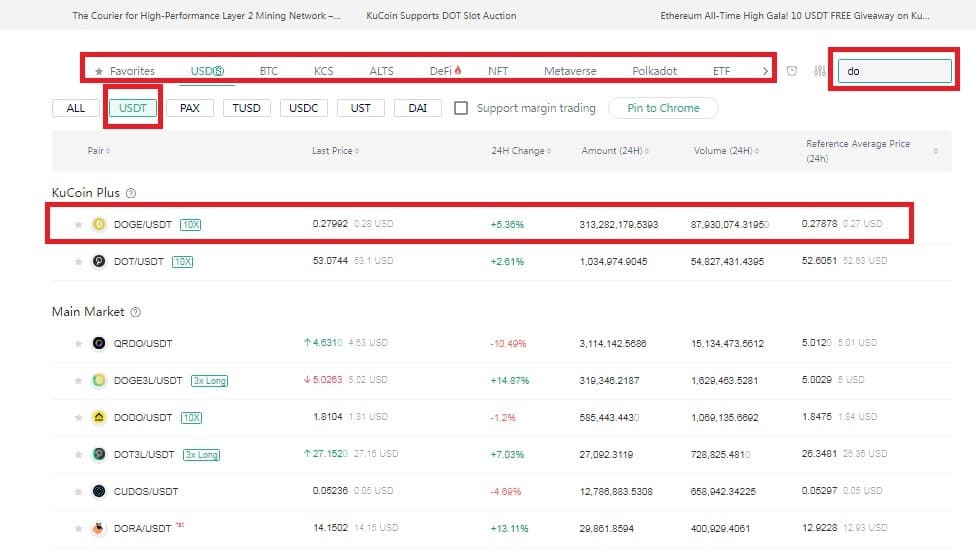Switch to the USDⓈ market tab

coord(207,71)
